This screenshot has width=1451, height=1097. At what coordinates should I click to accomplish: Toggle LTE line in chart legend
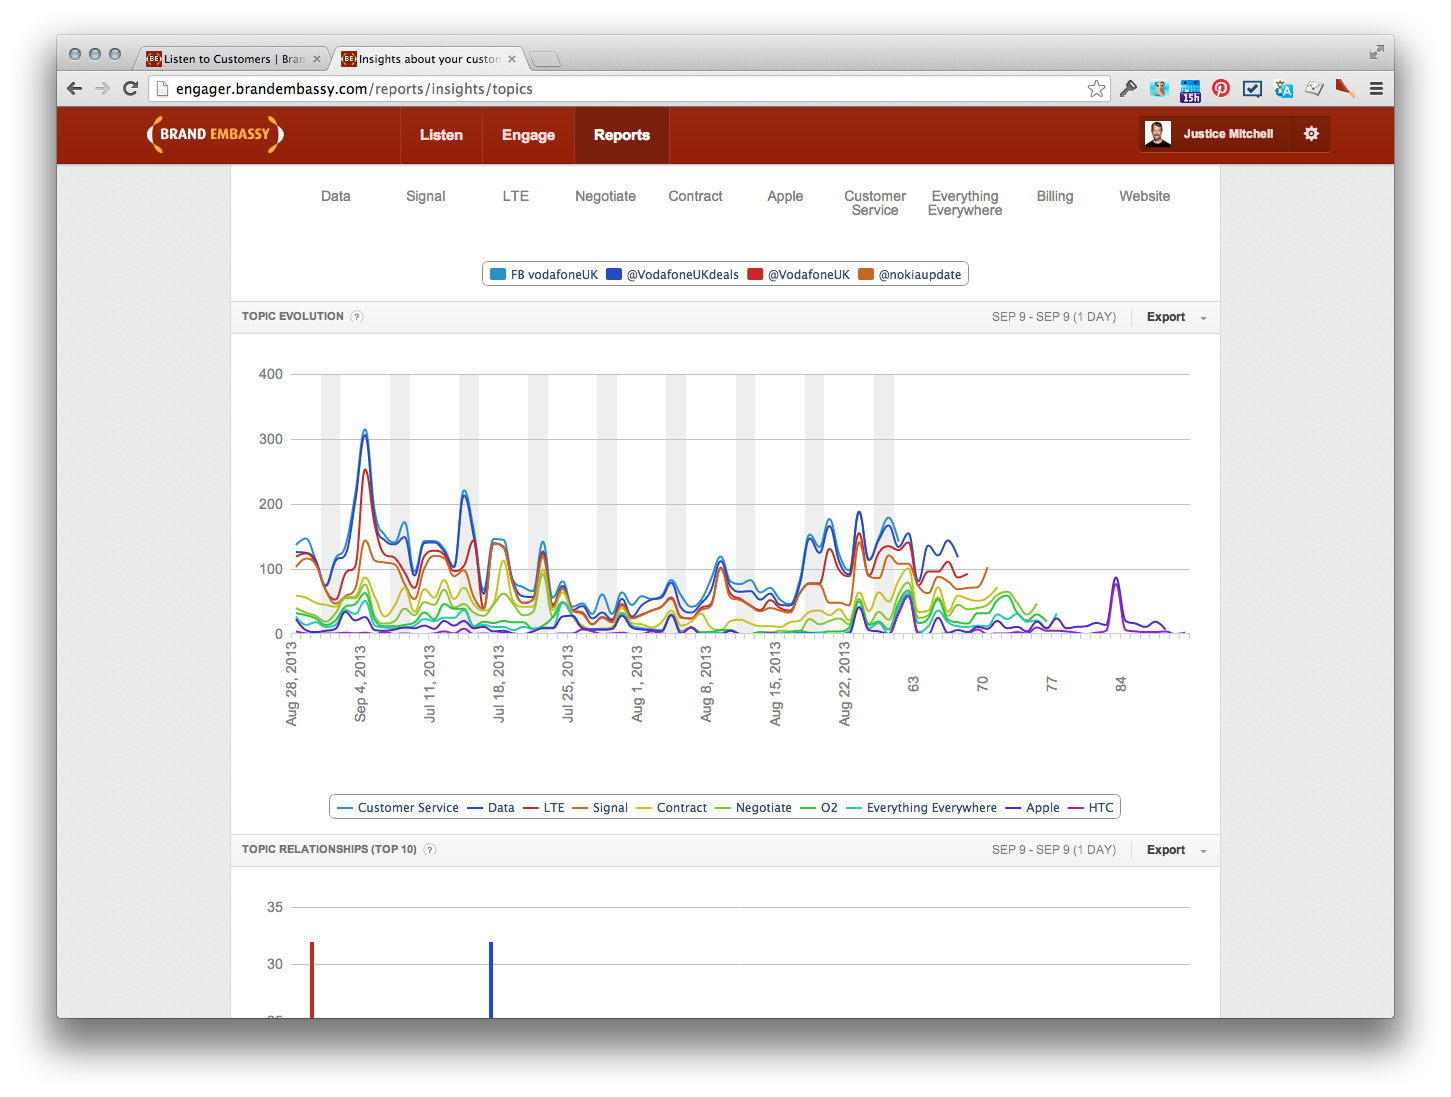[x=544, y=808]
